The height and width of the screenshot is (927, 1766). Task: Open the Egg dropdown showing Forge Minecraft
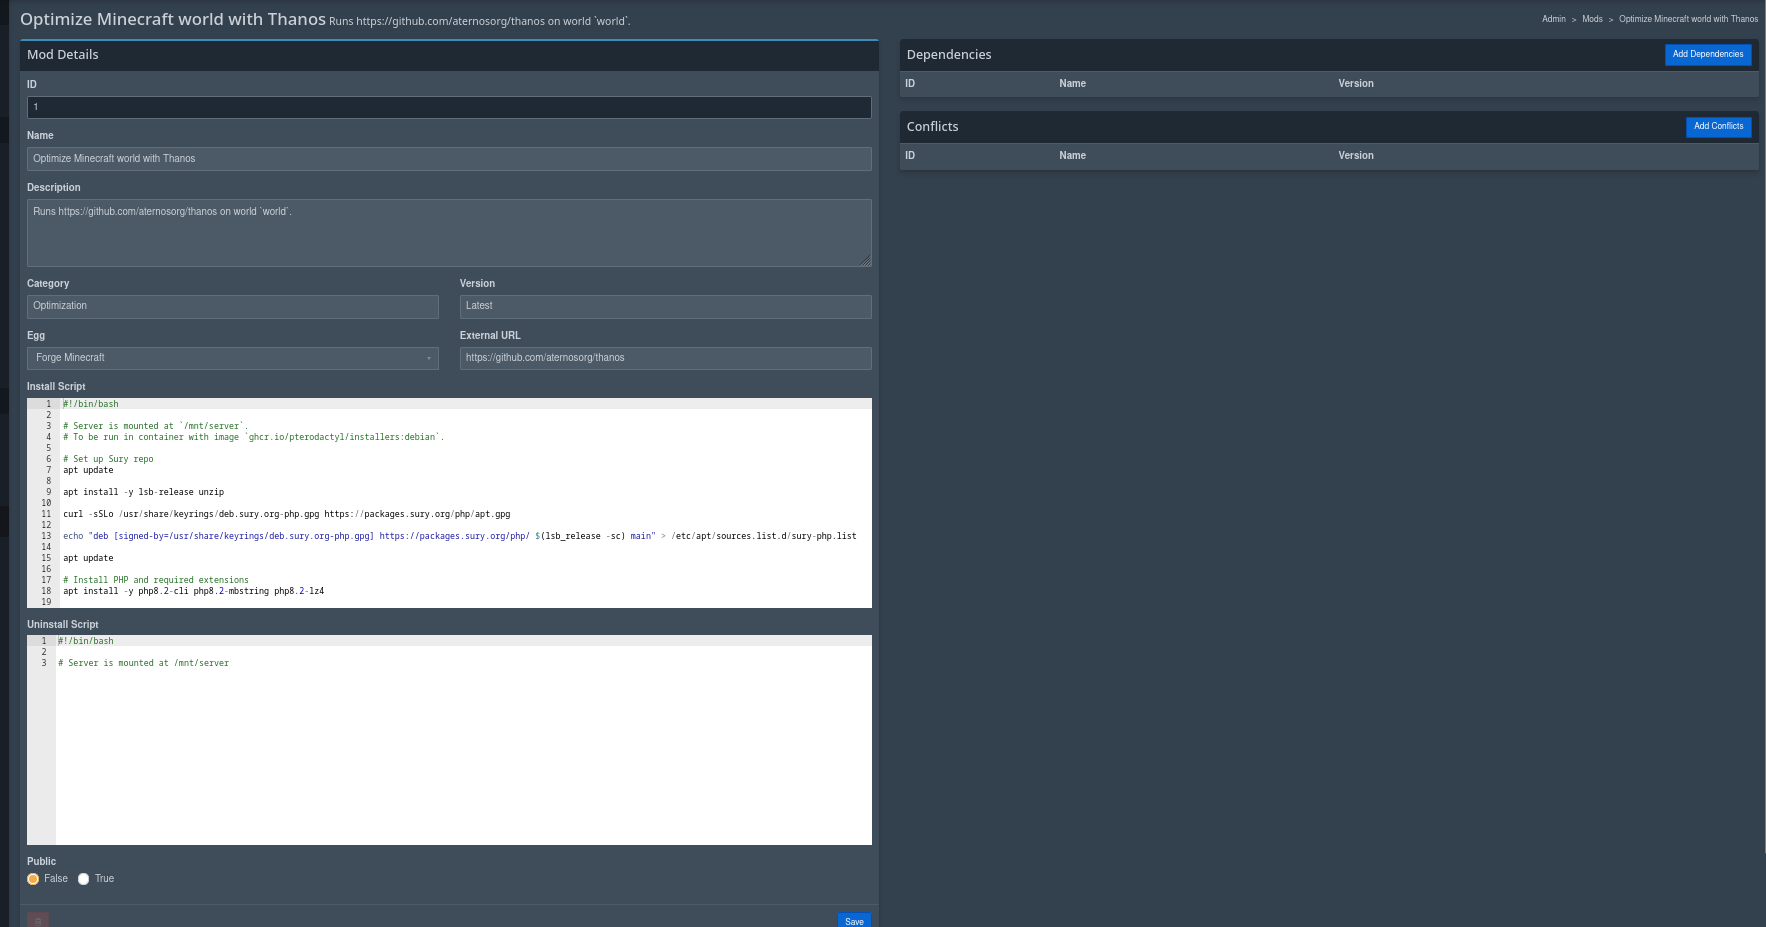233,358
